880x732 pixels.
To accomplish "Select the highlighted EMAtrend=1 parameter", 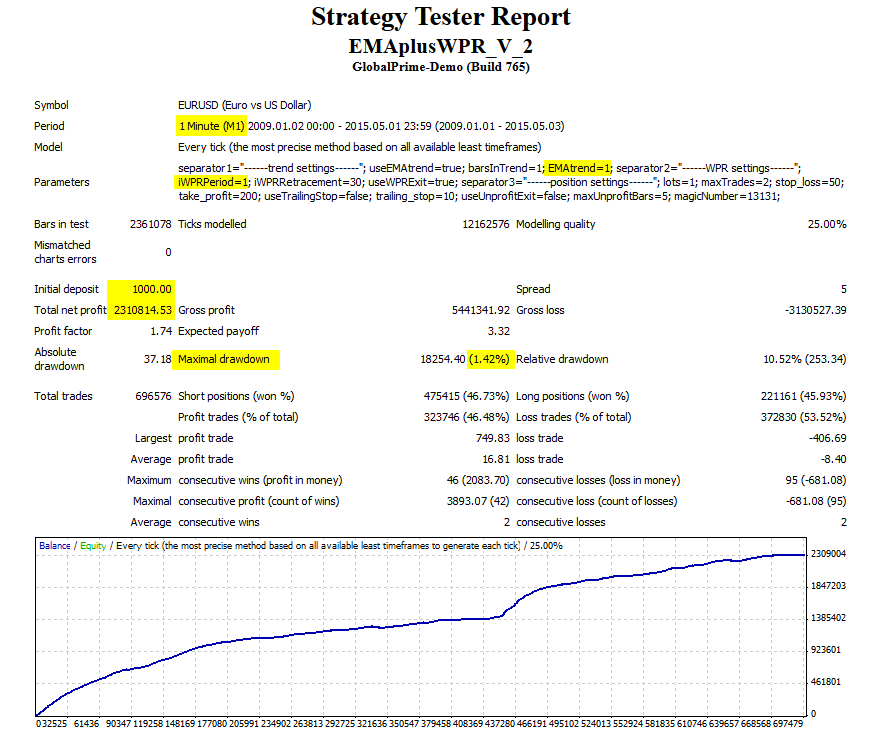I will click(576, 170).
